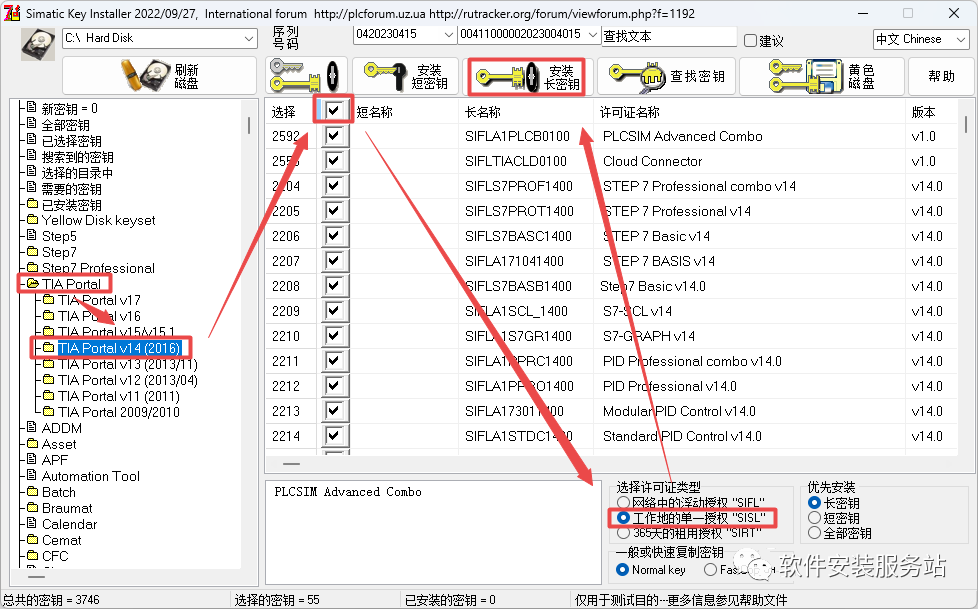This screenshot has height=609, width=978.
Task: Select priority install All Keys radio (全部密钥)
Action: 814,532
